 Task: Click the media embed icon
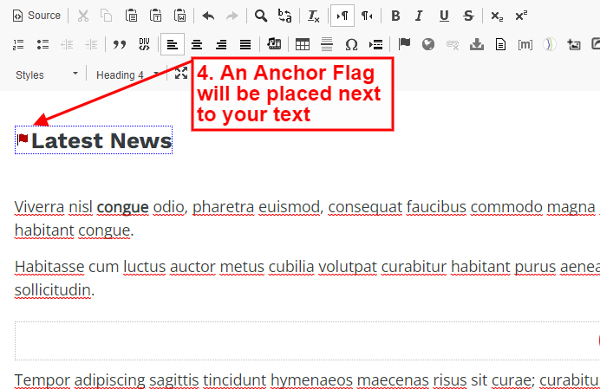[274, 44]
